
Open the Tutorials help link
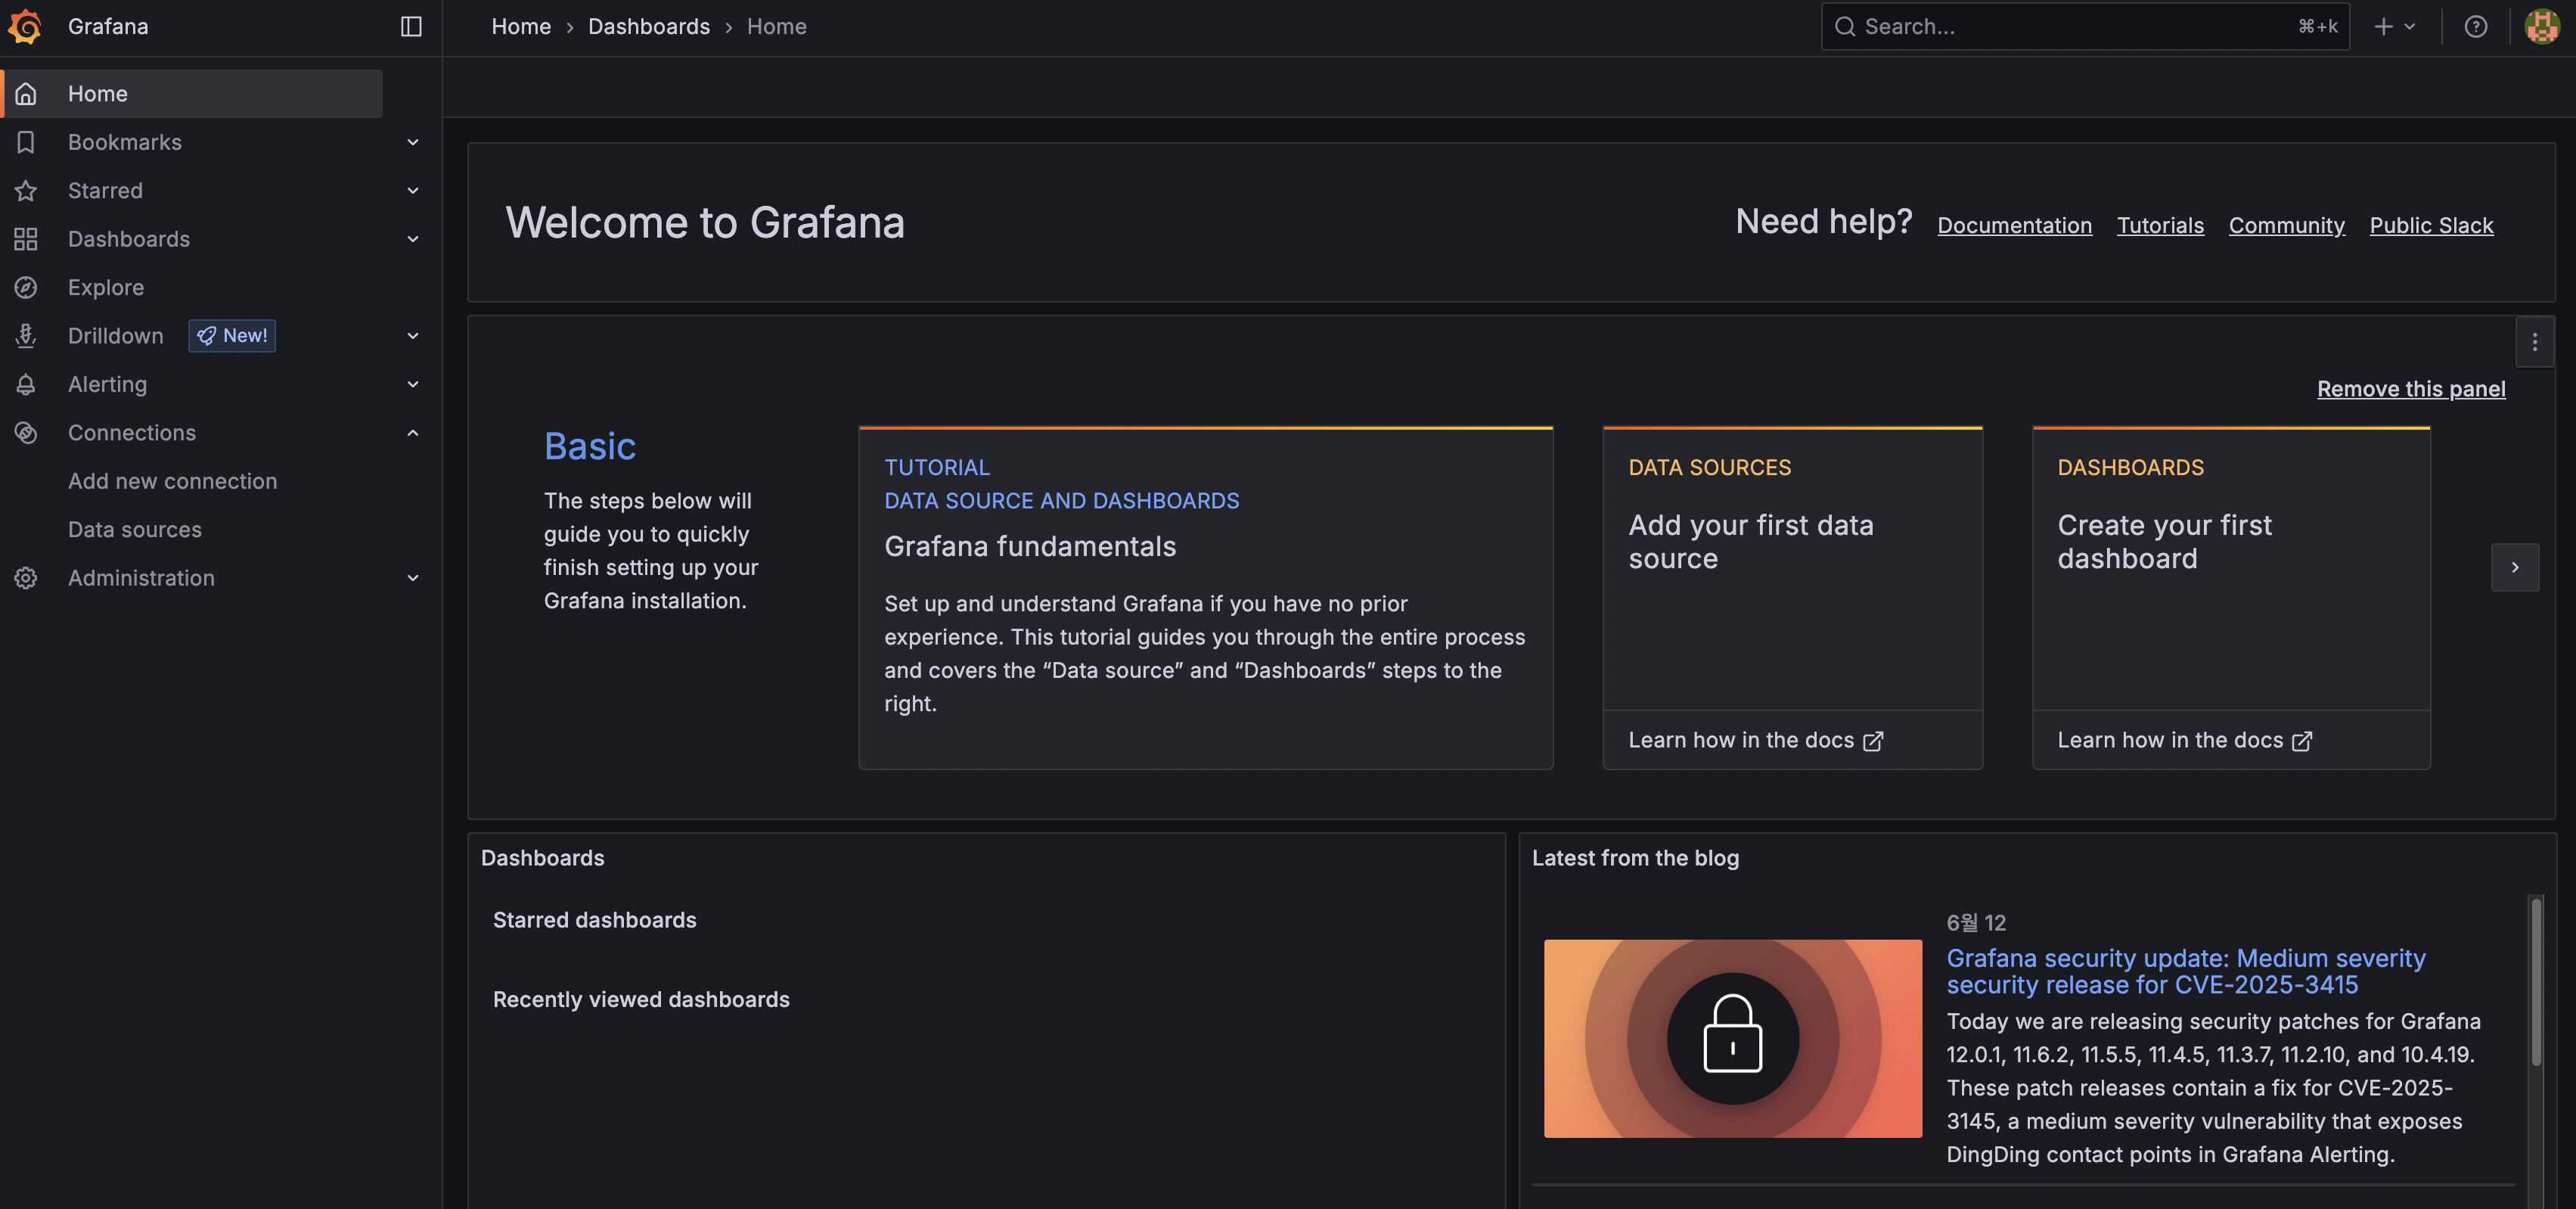coord(2160,226)
